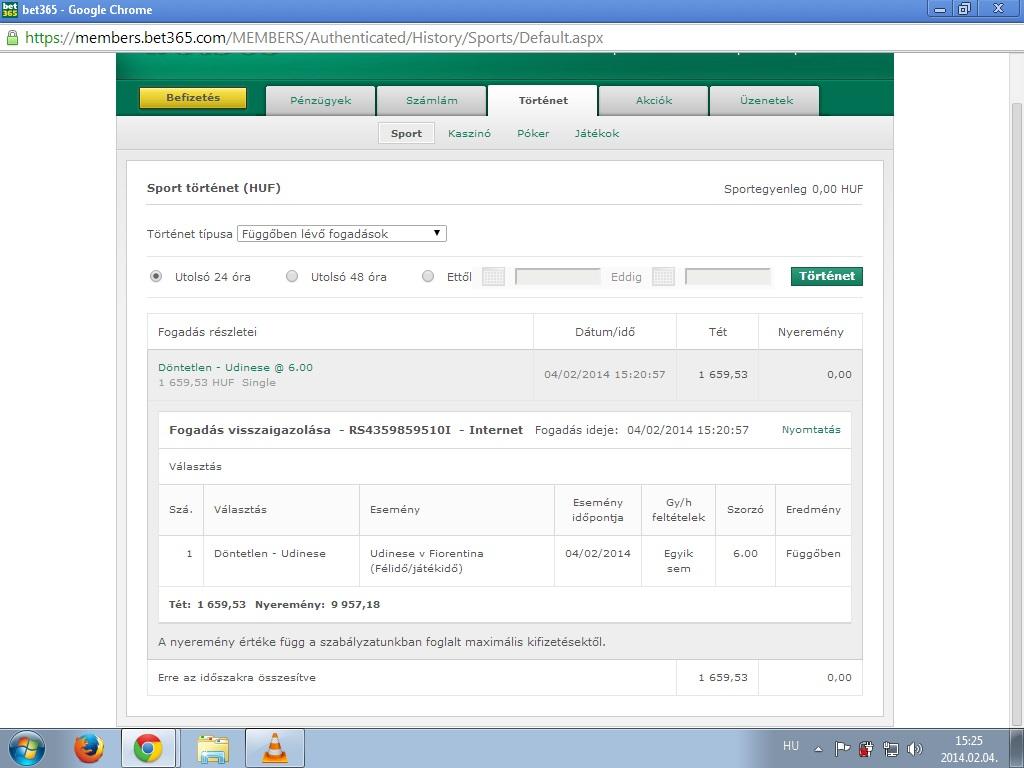Image resolution: width=1024 pixels, height=768 pixels.
Task: Select the Történet tab
Action: [x=543, y=101]
